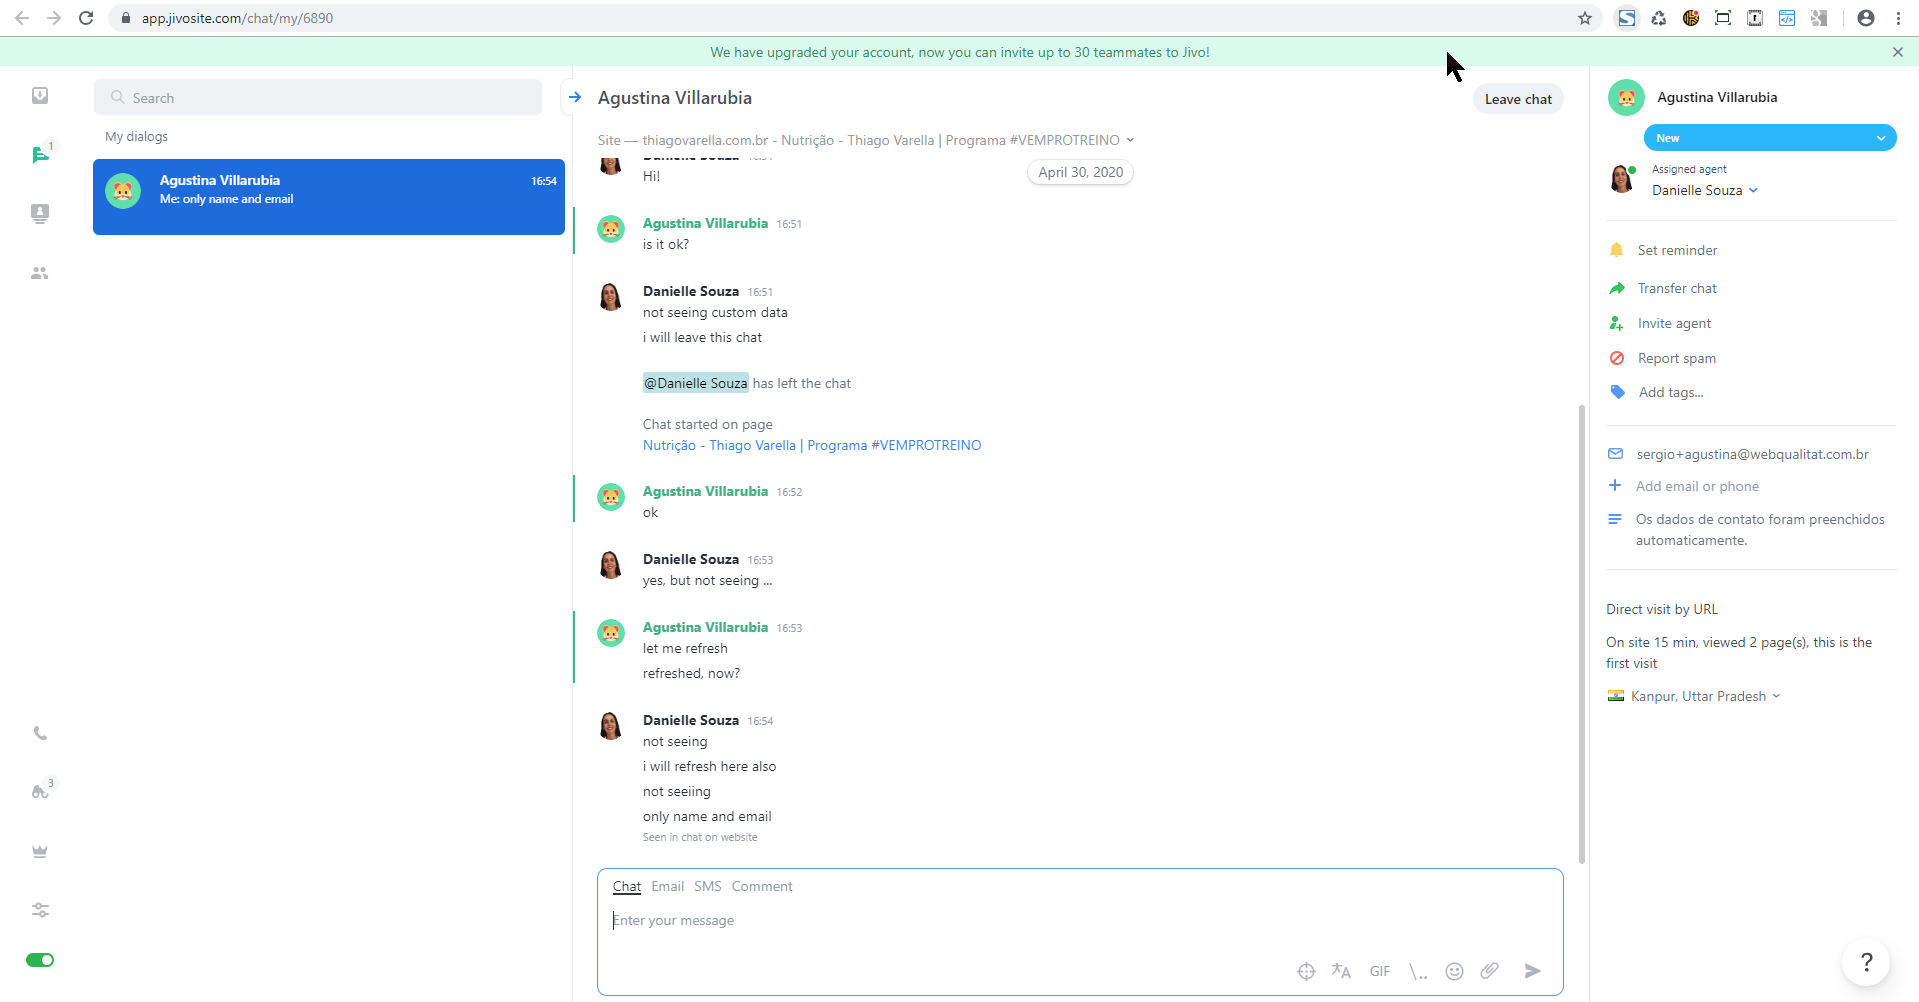The width and height of the screenshot is (1919, 1002).
Task: Click the help question mark button
Action: tap(1866, 962)
